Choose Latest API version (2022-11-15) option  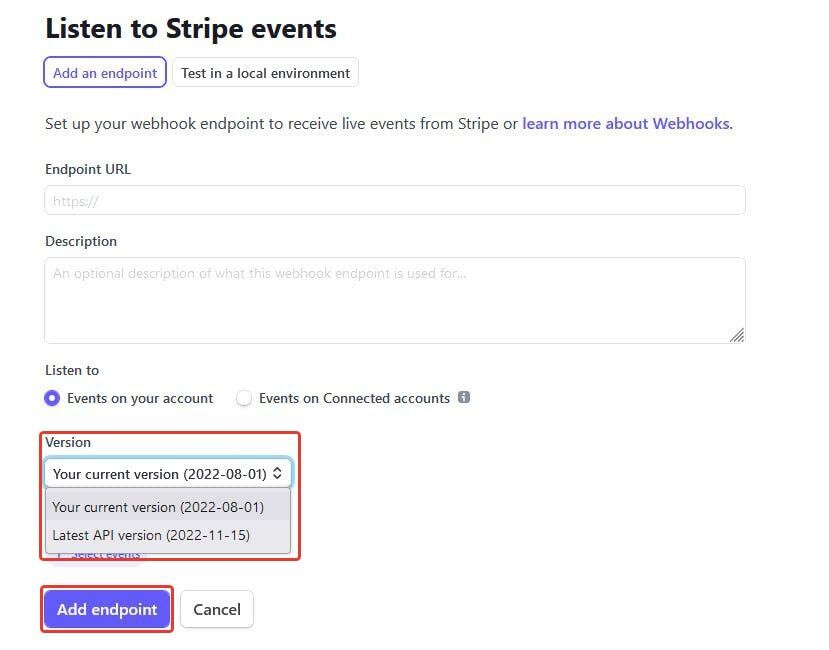click(x=168, y=535)
